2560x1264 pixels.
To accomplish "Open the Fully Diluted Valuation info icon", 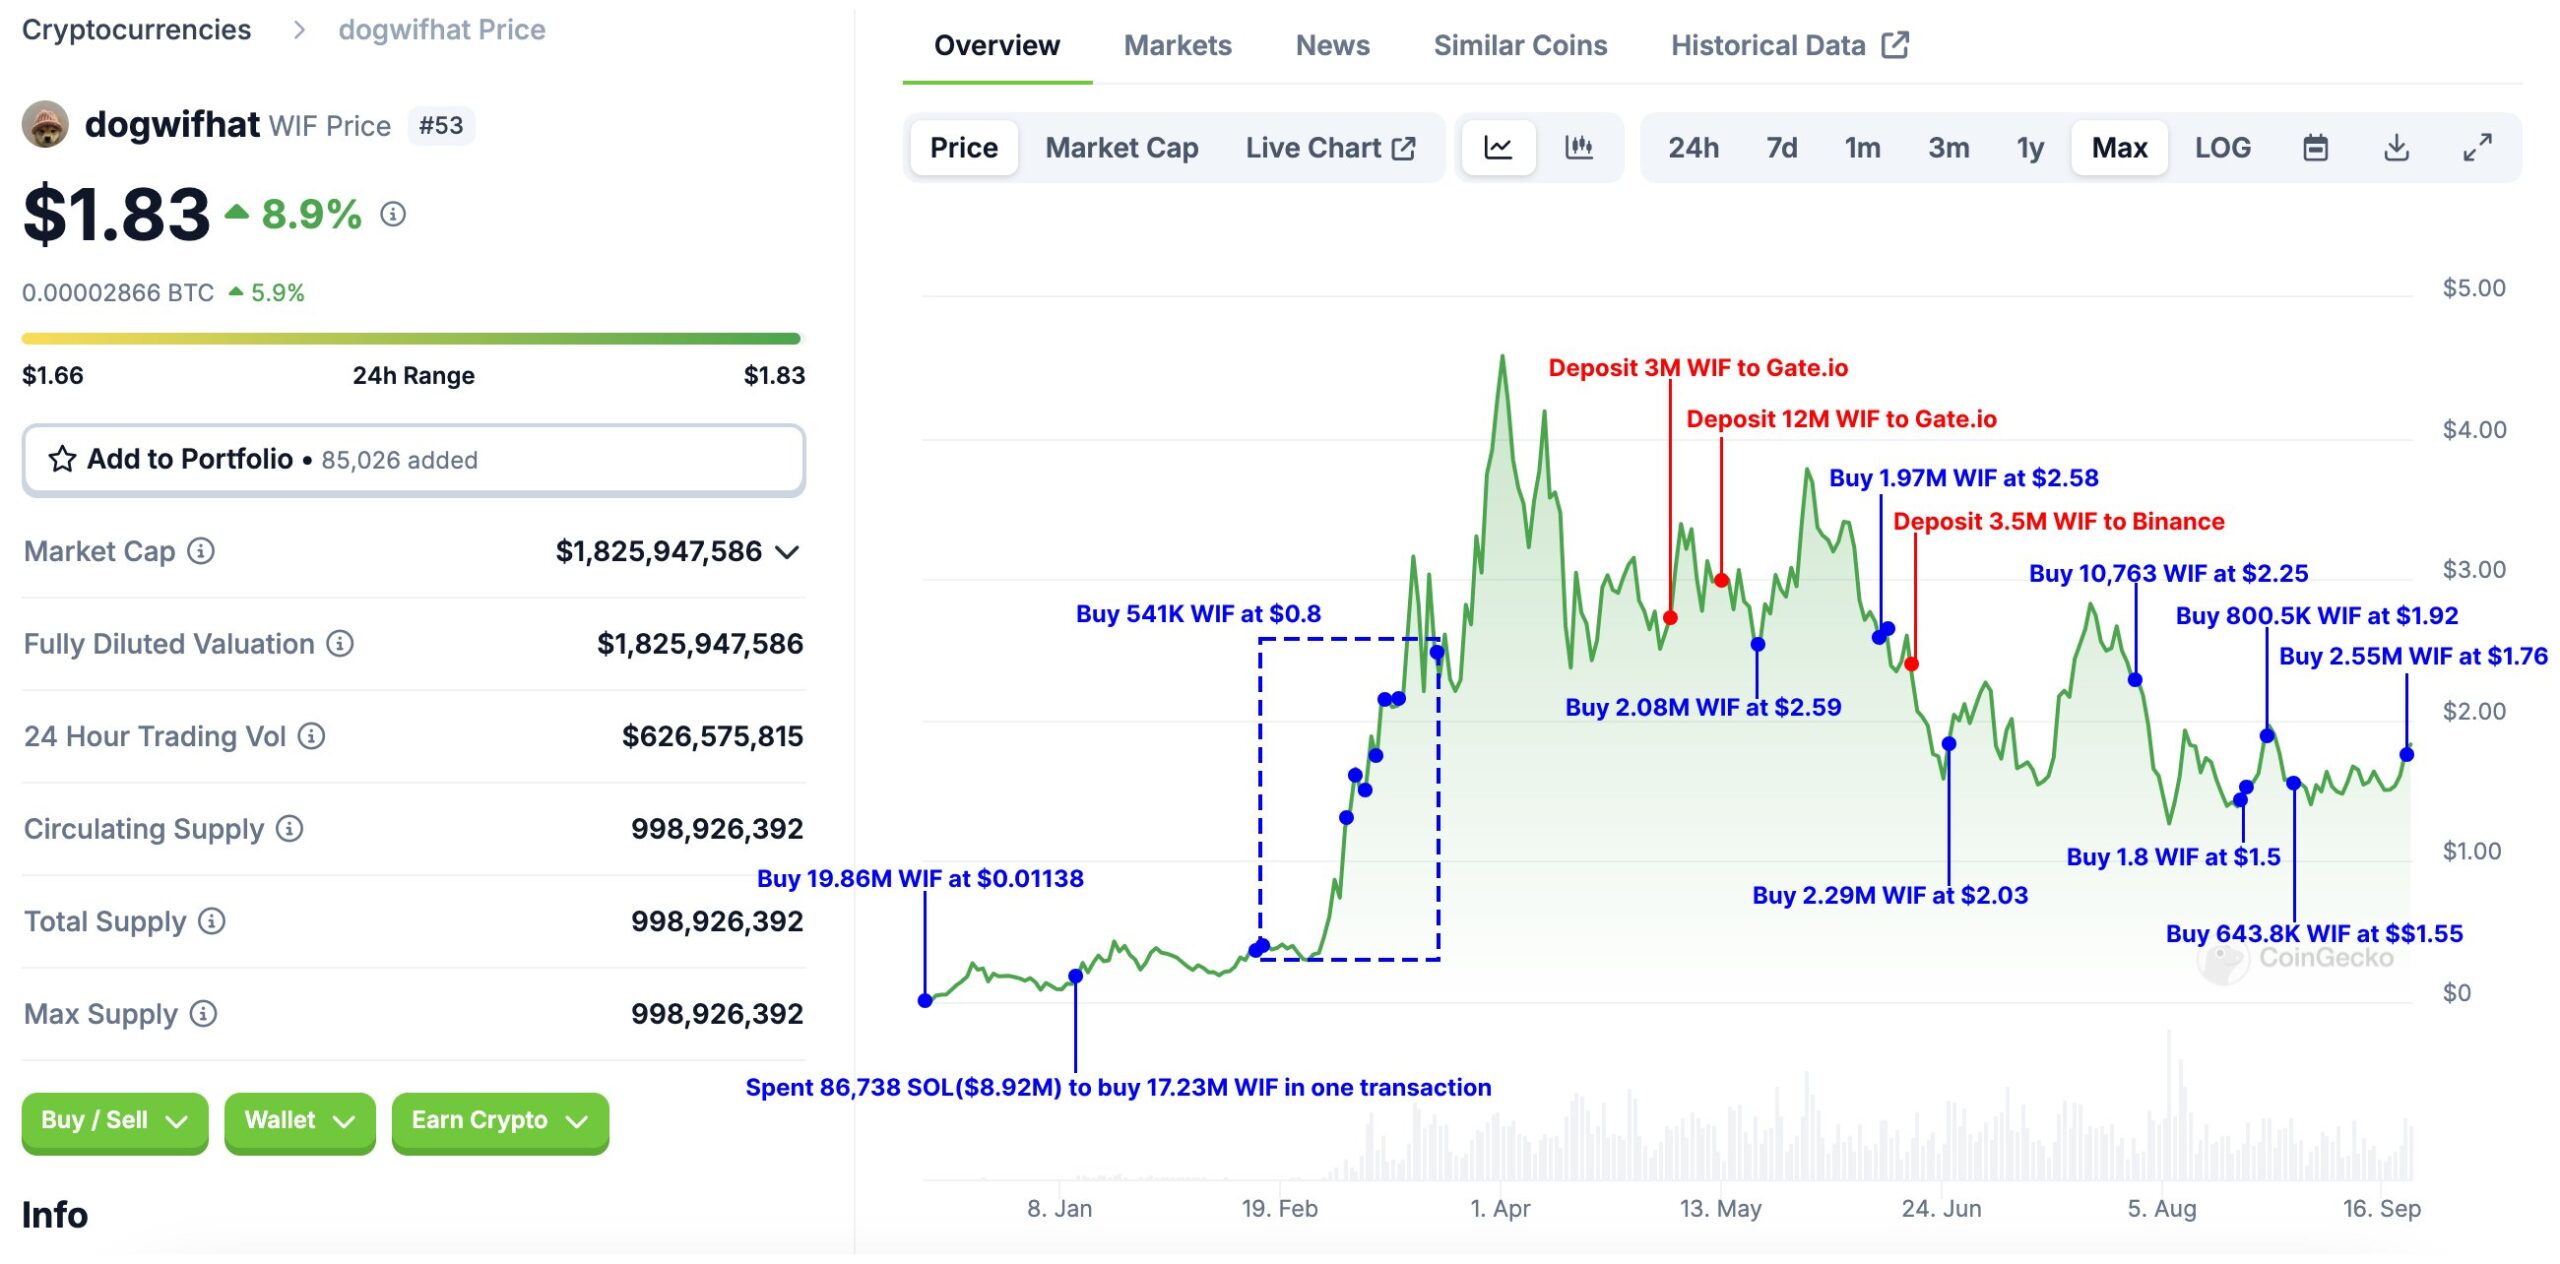I will click(340, 643).
